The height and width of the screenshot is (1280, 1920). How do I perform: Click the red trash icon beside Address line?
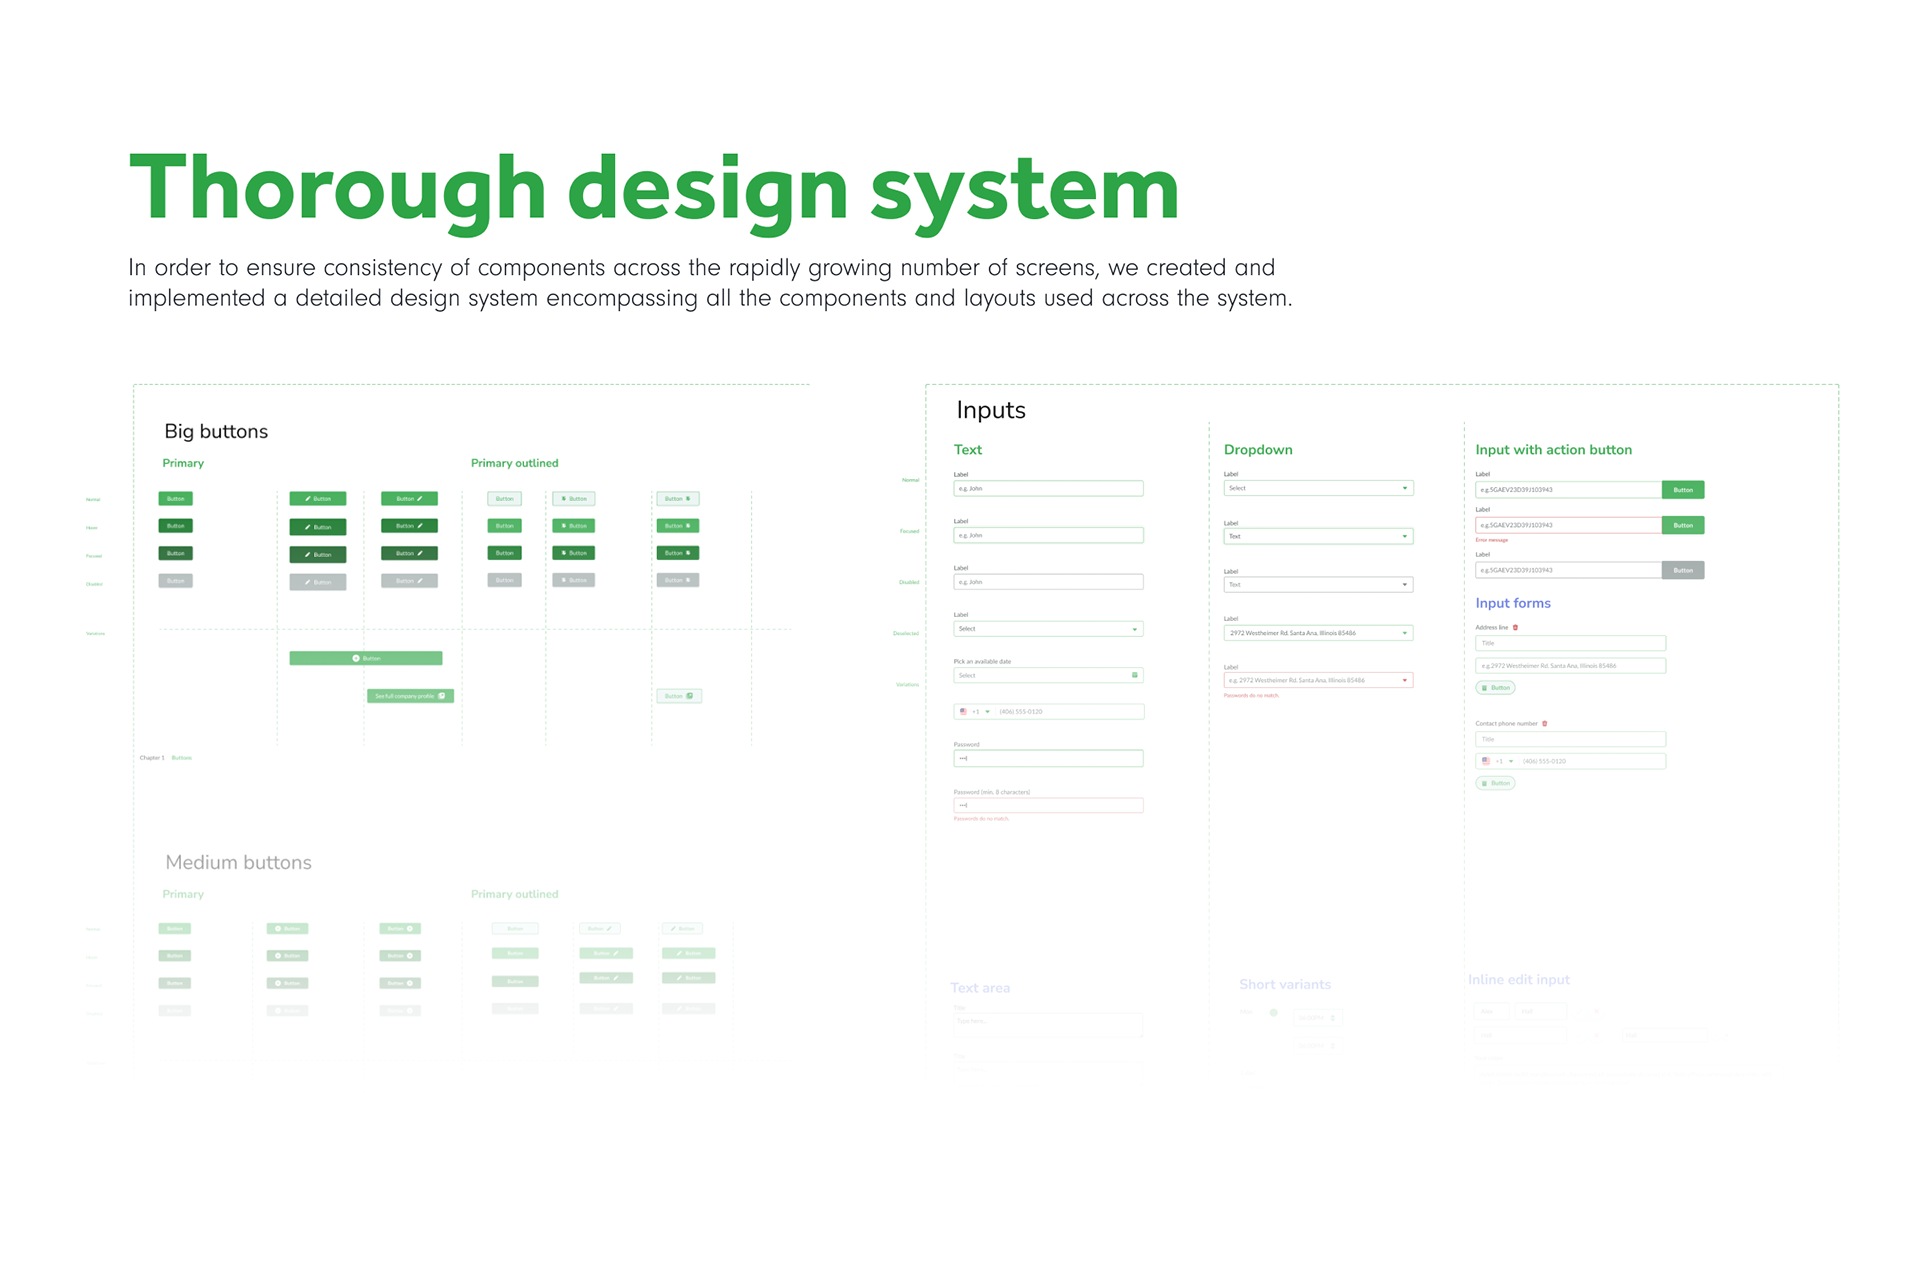tap(1516, 627)
